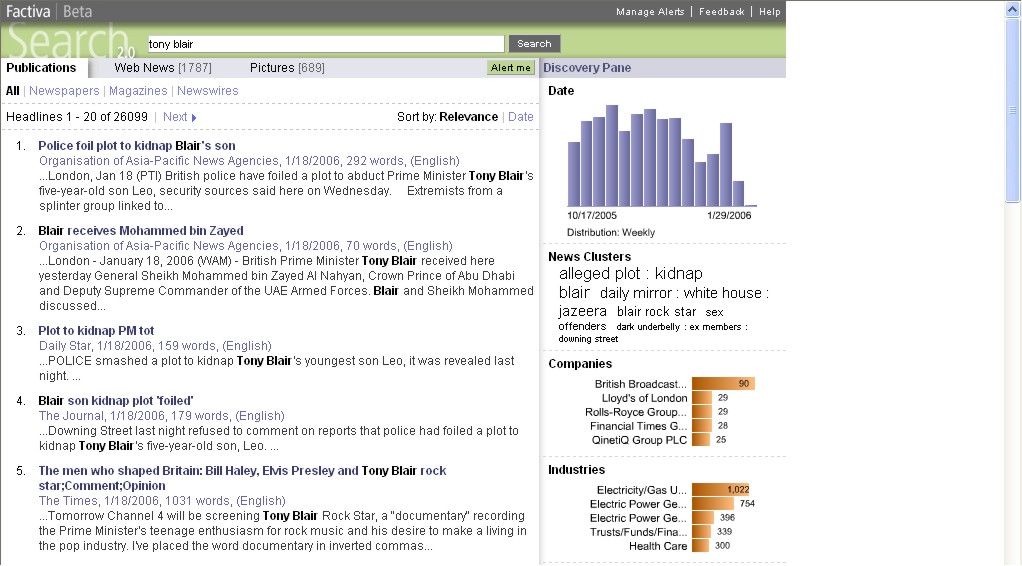Click the scrollbar up arrow
The height and width of the screenshot is (566, 1022).
point(1013,9)
